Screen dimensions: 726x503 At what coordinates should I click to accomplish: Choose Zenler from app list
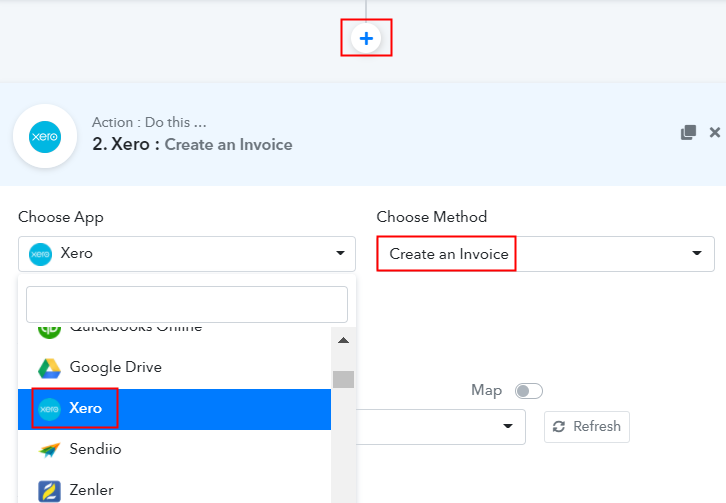175,490
